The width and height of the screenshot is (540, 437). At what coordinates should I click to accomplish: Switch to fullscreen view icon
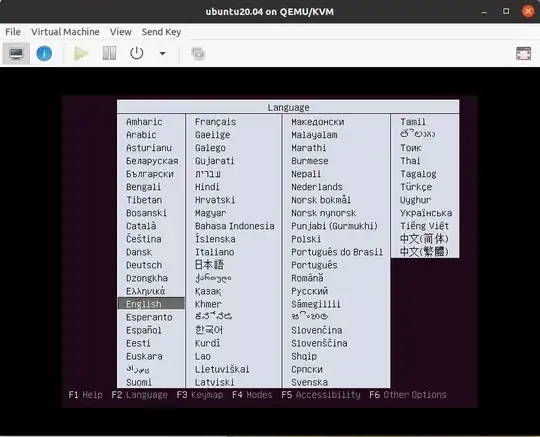pos(523,53)
